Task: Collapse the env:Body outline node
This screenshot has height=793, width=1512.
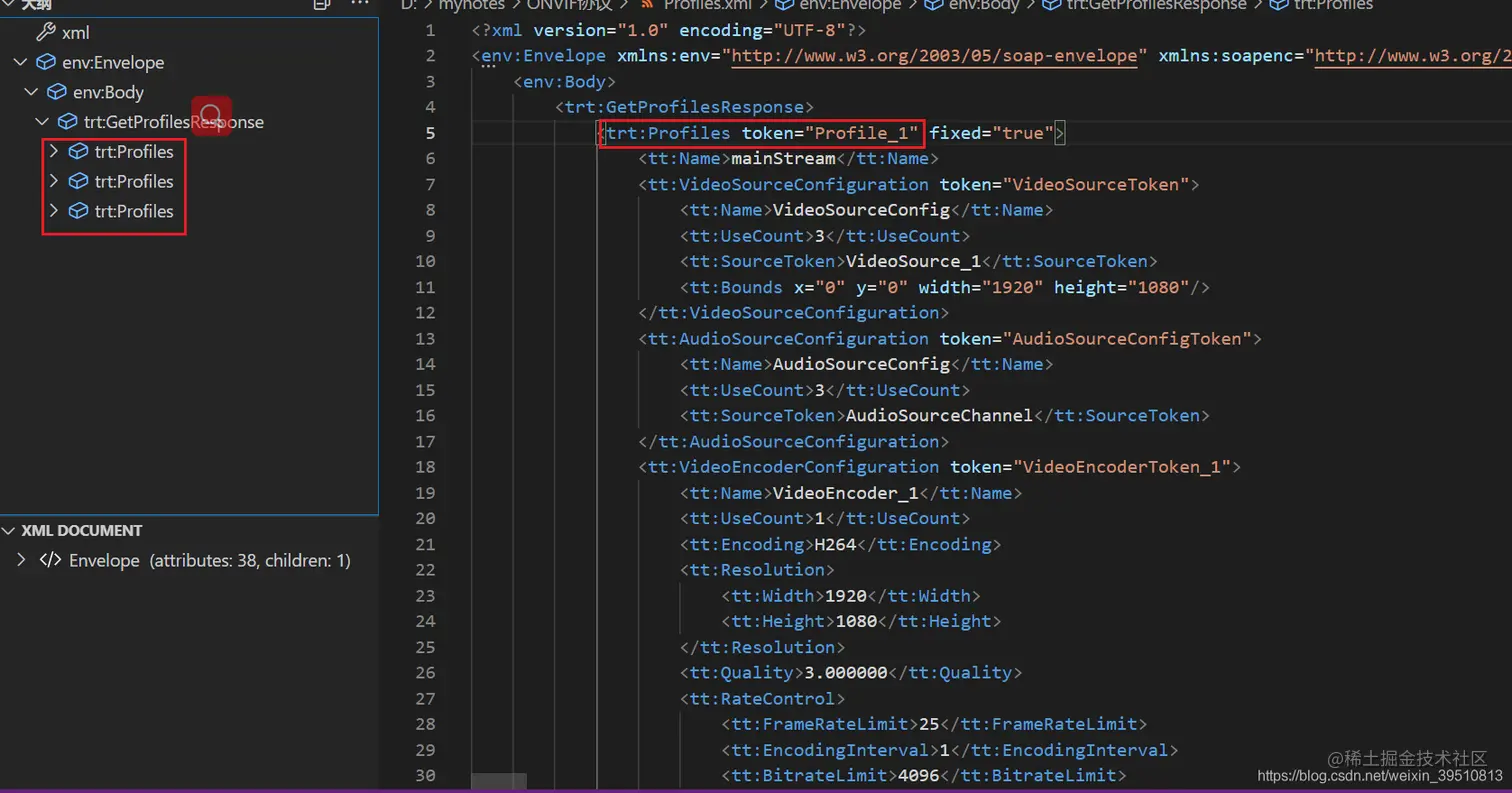Action: (x=31, y=93)
